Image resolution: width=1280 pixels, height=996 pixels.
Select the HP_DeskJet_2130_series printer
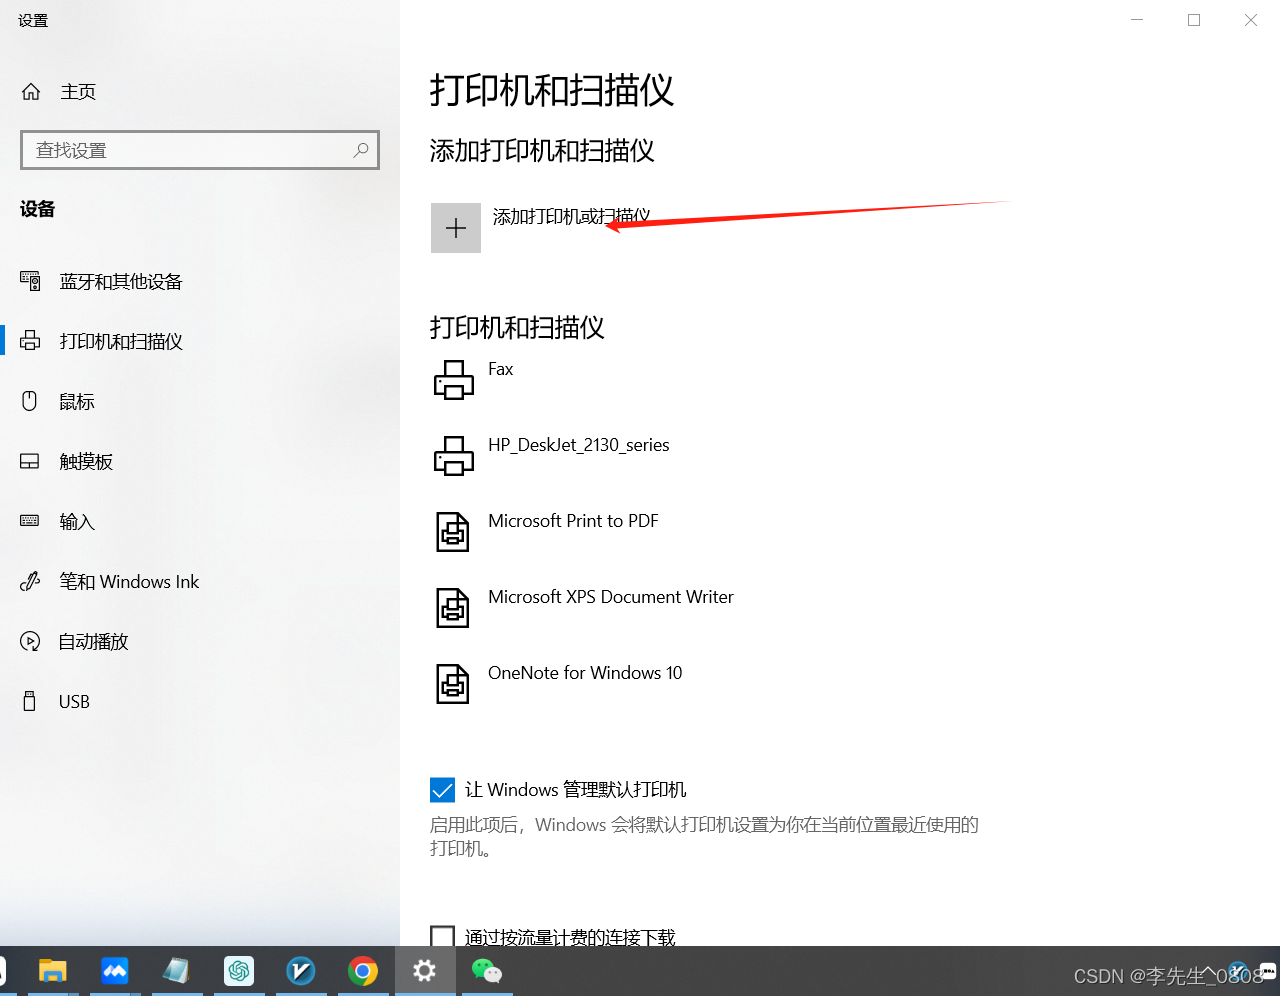[579, 445]
